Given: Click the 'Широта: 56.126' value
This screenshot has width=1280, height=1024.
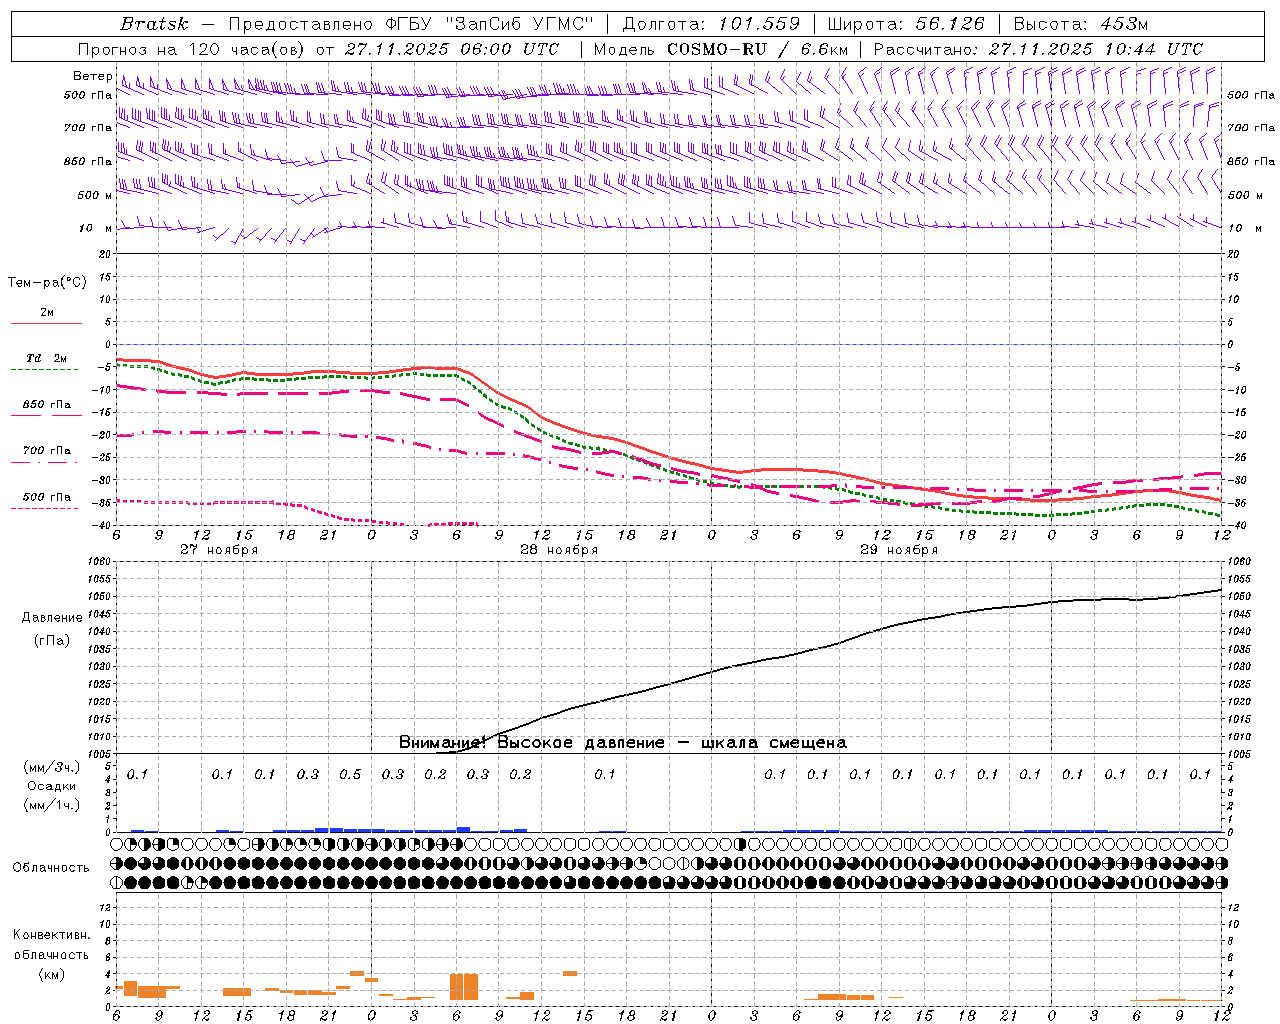Looking at the screenshot, I should pos(906,24).
